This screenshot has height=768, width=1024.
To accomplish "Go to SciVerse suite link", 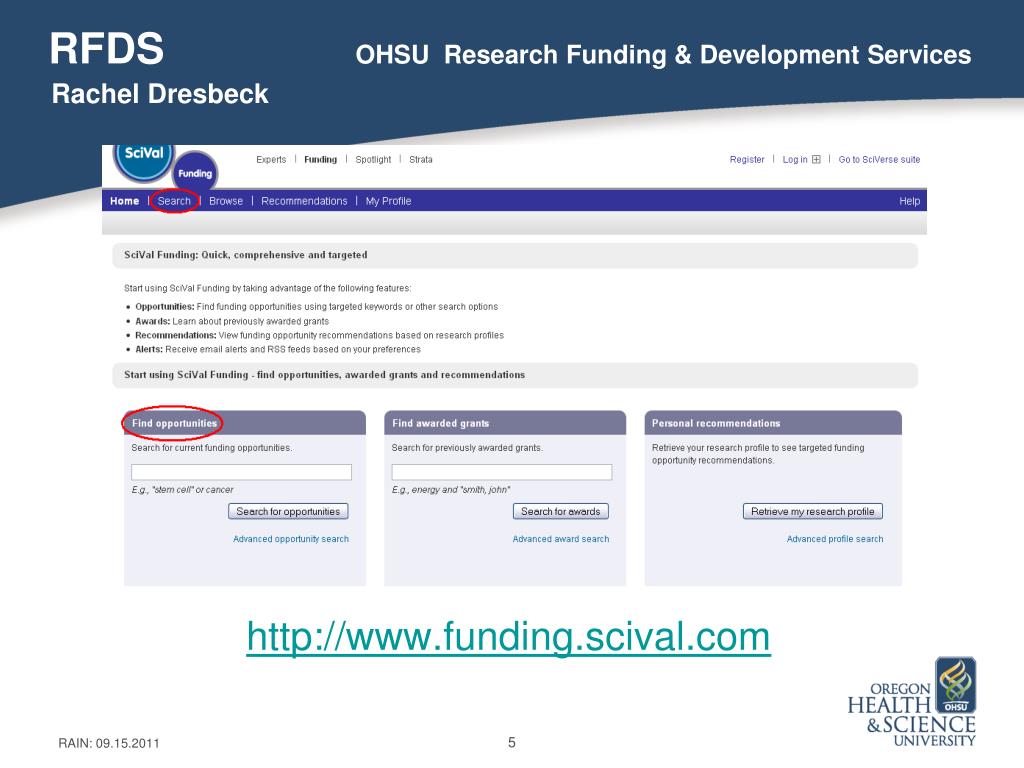I will pos(879,159).
